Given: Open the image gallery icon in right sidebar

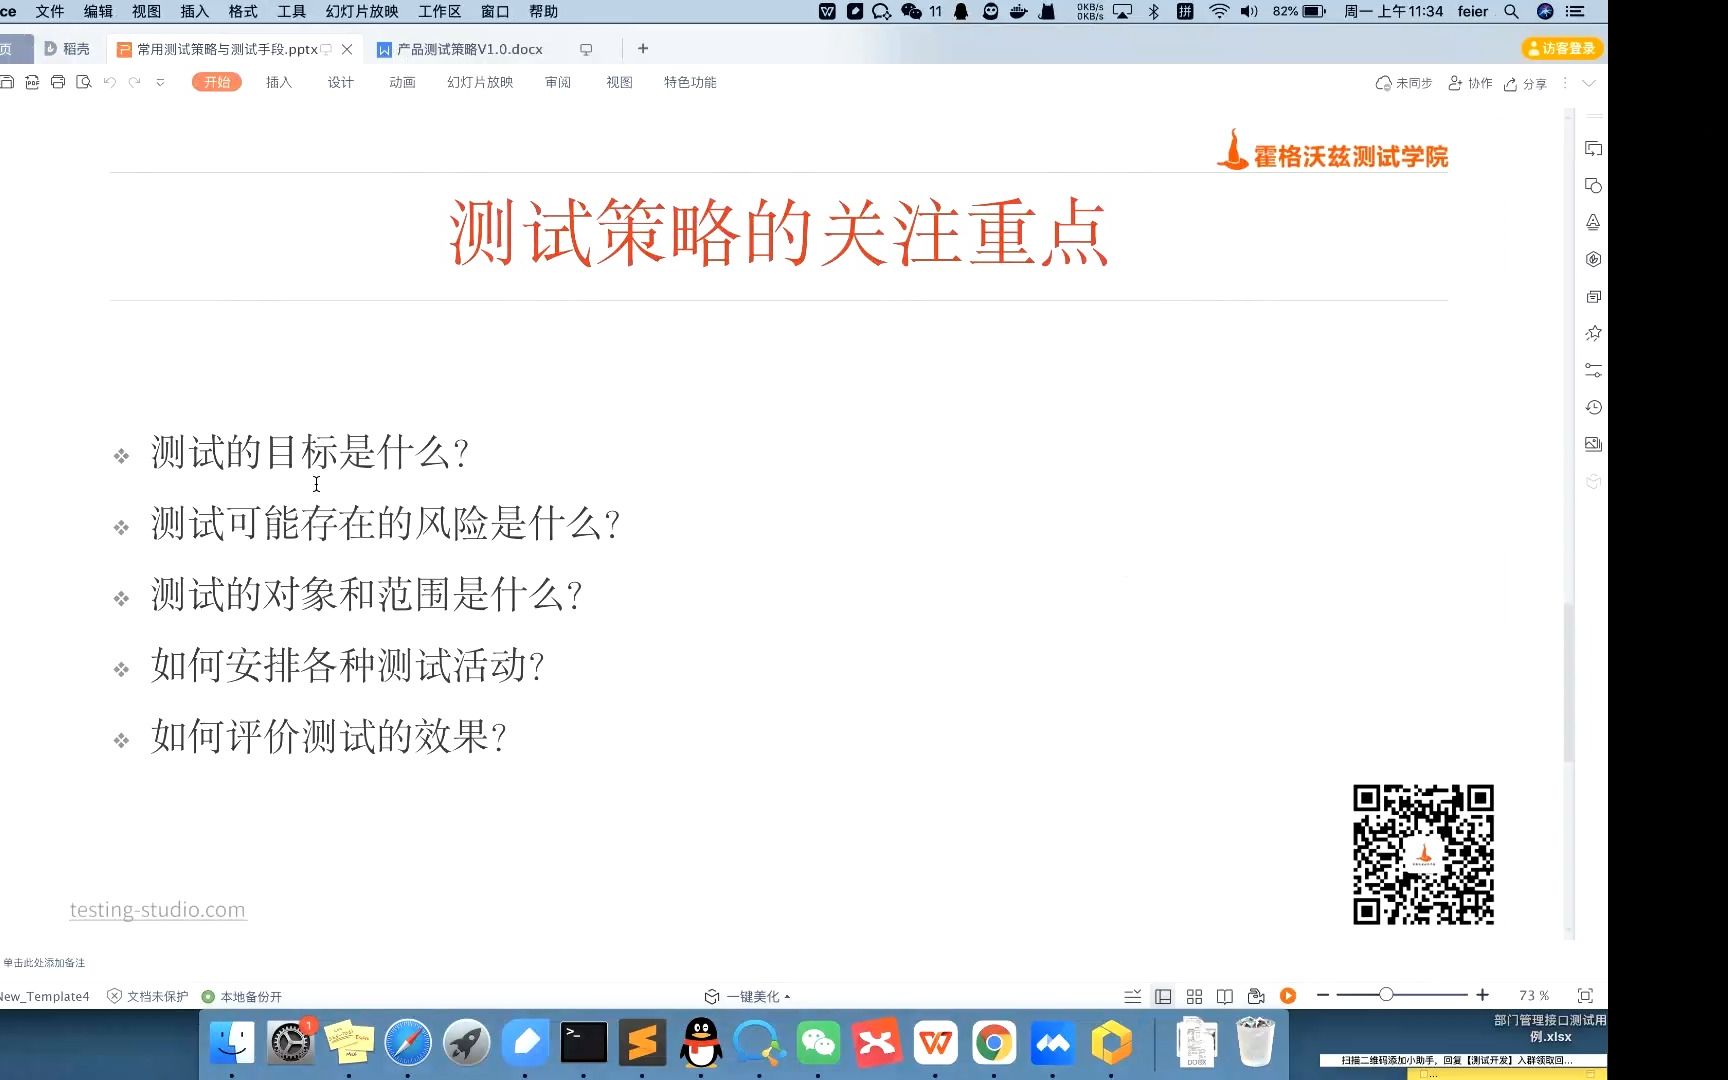Looking at the screenshot, I should 1593,444.
